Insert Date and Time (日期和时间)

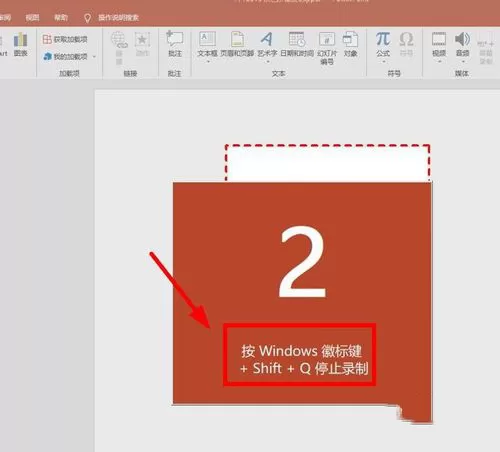297,44
